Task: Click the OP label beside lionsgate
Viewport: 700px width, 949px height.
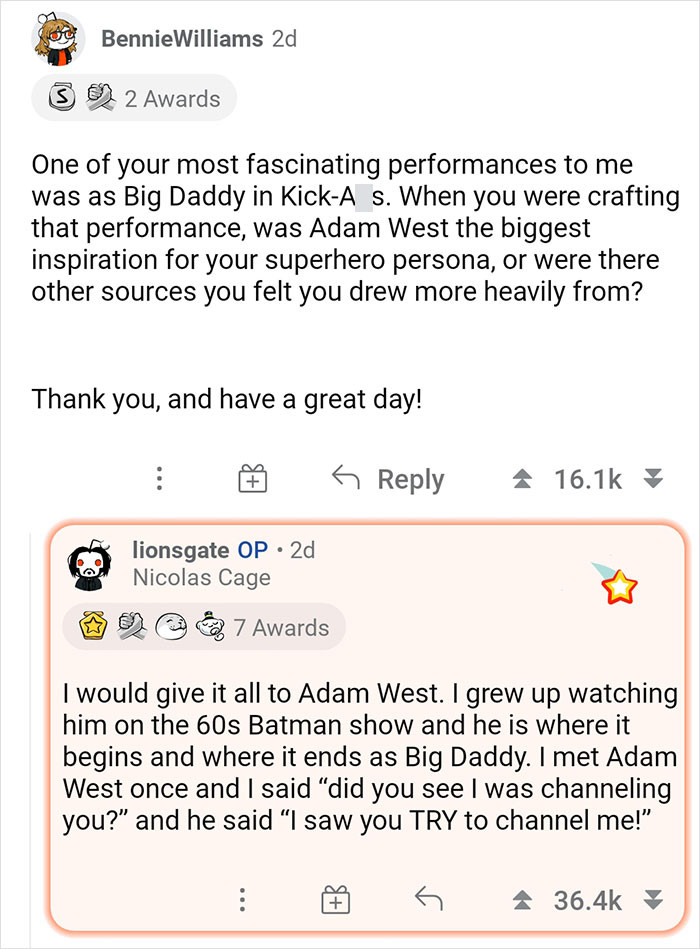Action: [x=252, y=550]
